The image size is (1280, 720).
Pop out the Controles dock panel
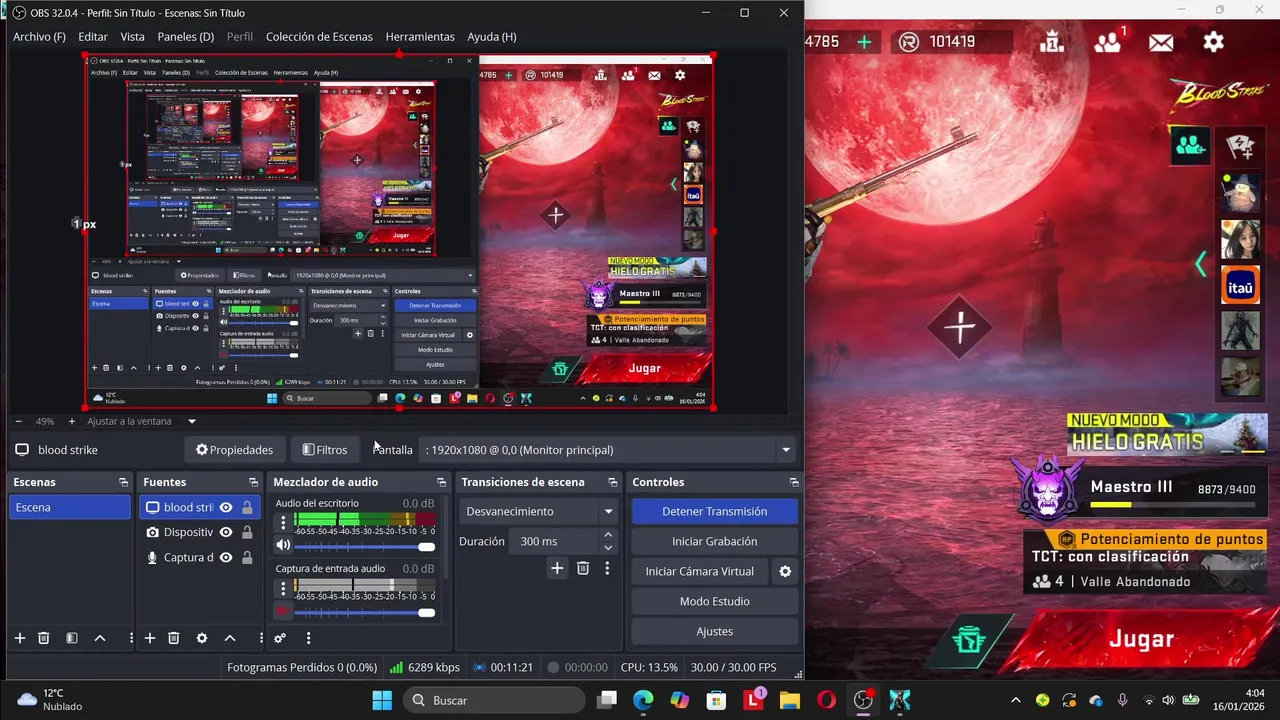pyautogui.click(x=793, y=482)
